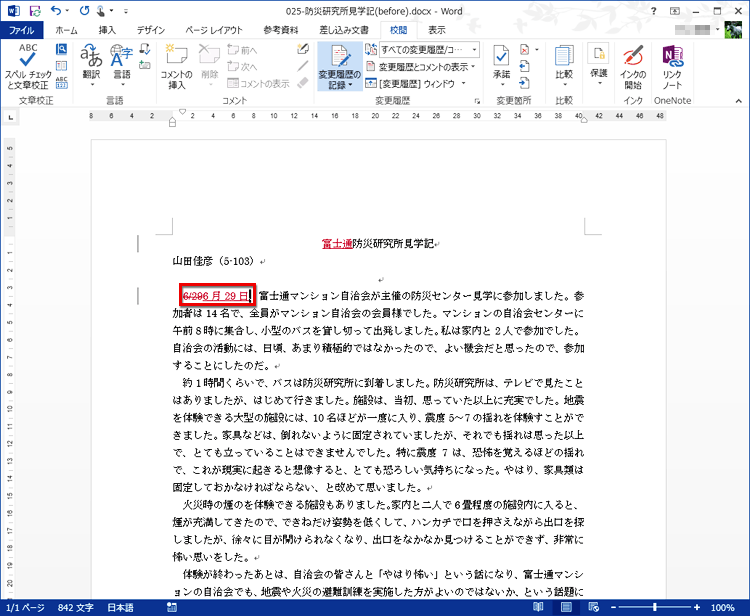Toggle 変更履歴の記録 track changes
750x616 pixels.
pyautogui.click(x=340, y=66)
